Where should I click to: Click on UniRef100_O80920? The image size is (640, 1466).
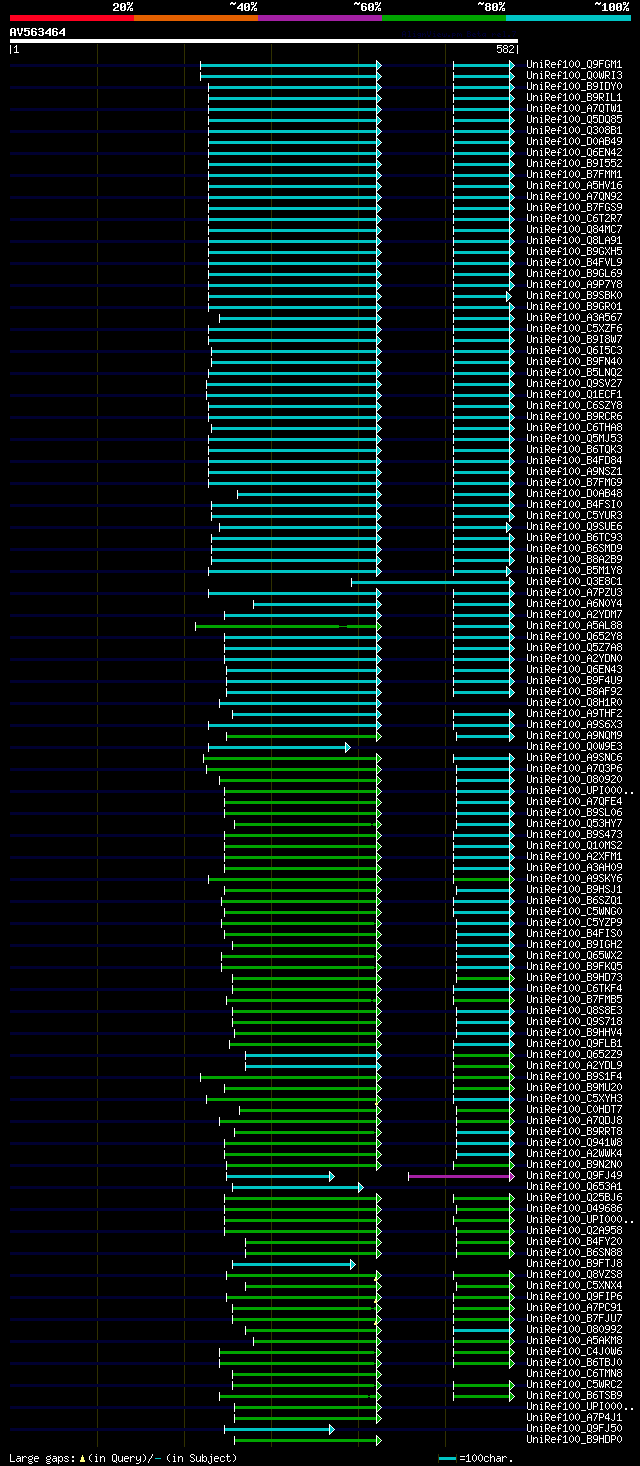pos(574,780)
